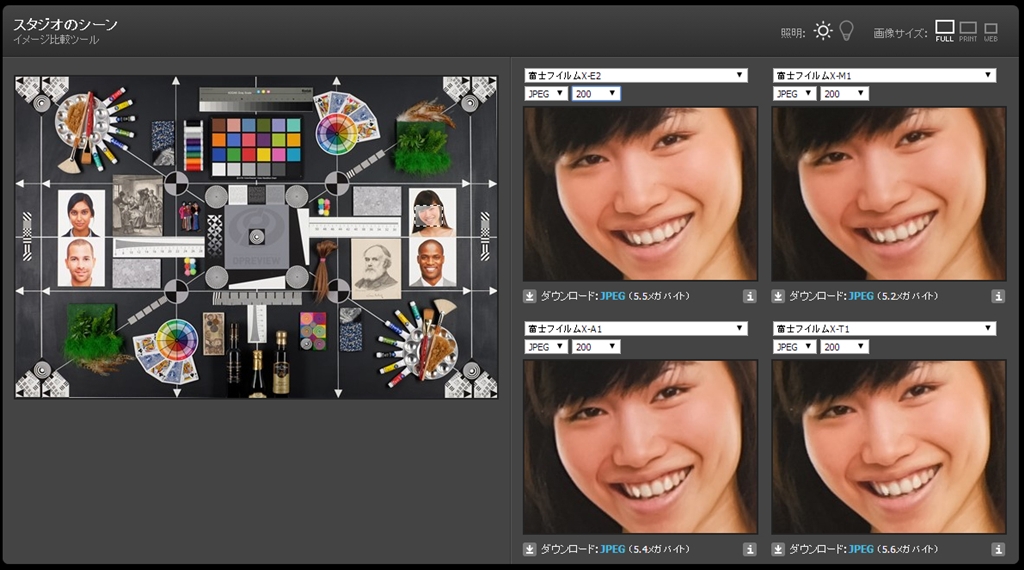Download the 5.6 MB JPEG link
1024x570 pixels.
tap(861, 550)
